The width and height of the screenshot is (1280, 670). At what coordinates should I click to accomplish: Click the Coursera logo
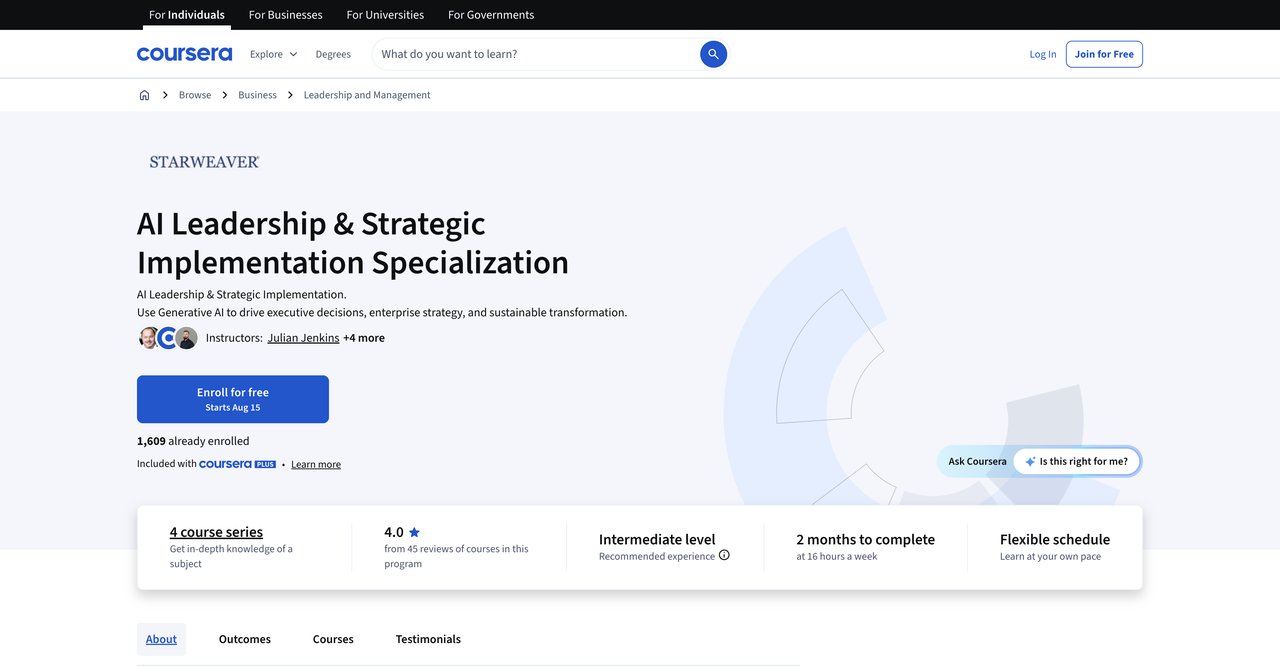(x=184, y=54)
